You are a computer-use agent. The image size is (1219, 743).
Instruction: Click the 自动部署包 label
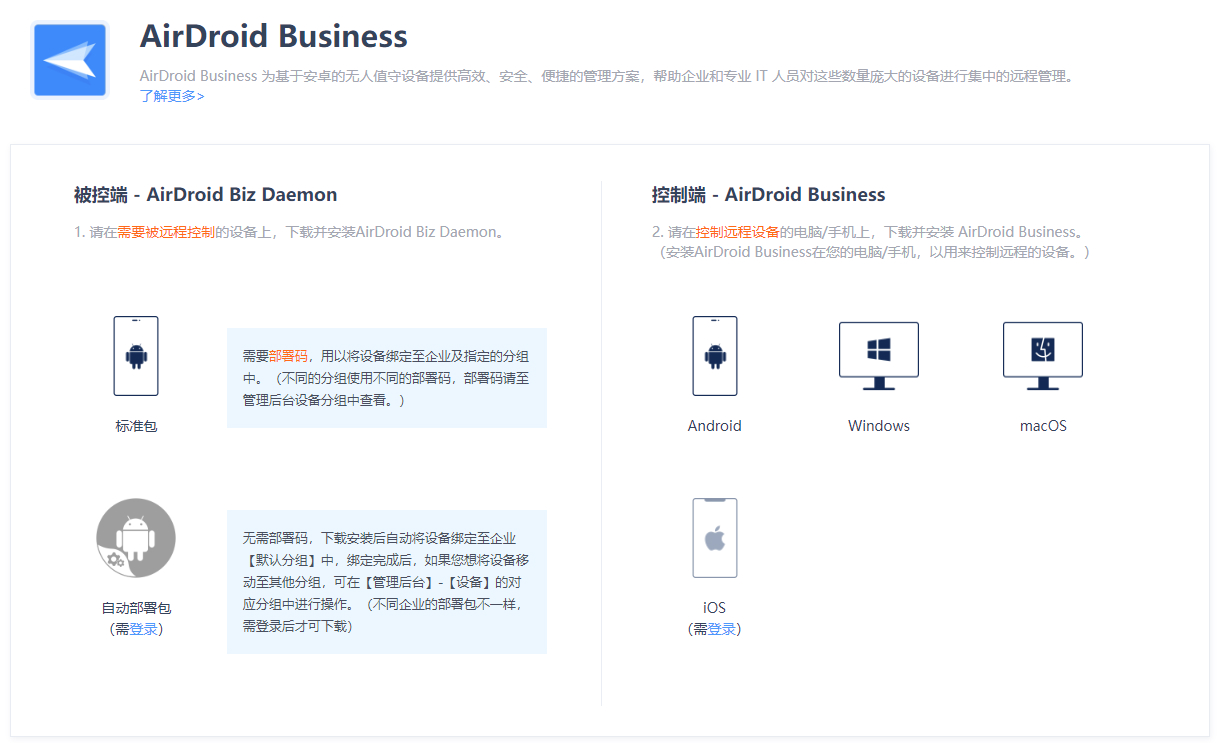[136, 608]
